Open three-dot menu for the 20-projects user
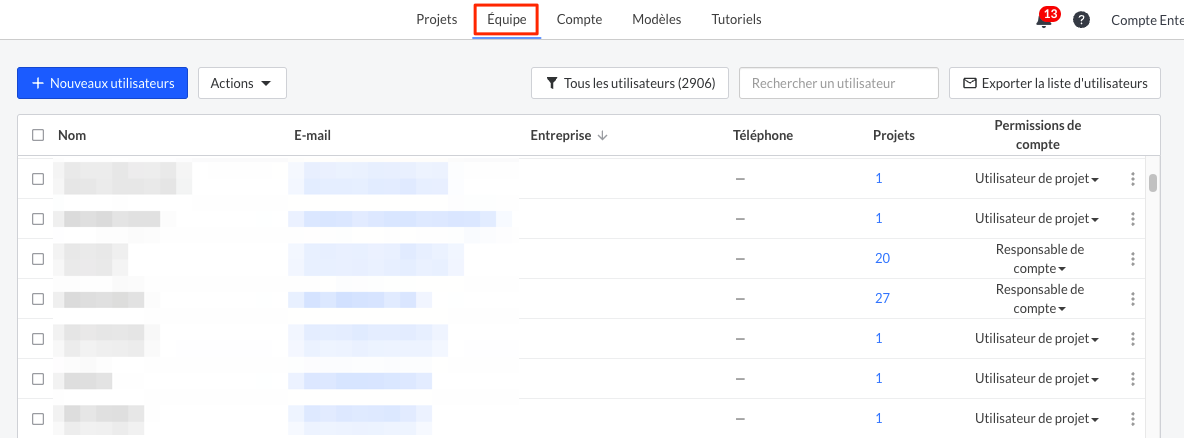 1132,259
